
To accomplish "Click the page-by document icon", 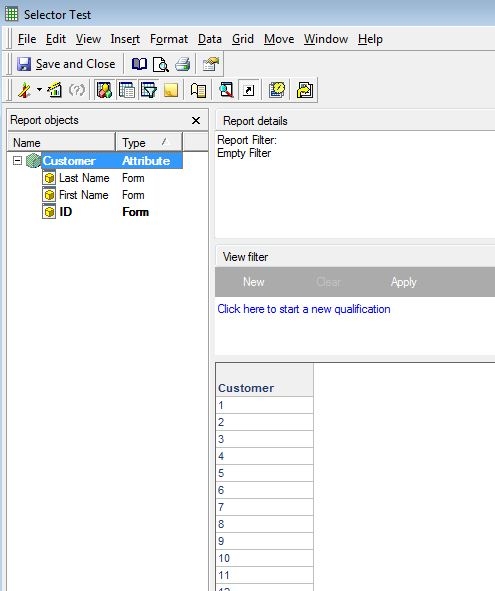I will 198,90.
